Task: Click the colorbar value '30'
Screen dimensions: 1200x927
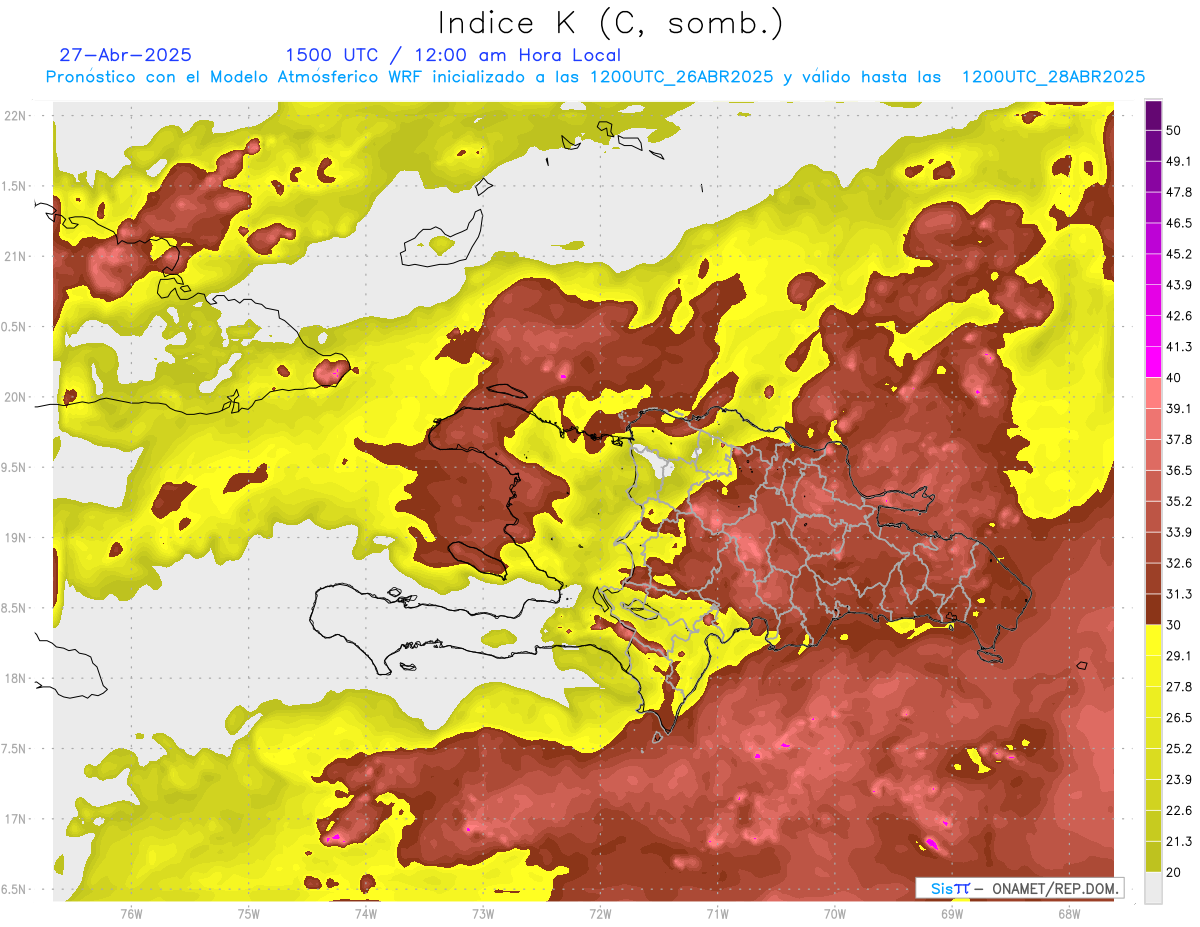Action: 1175,625
